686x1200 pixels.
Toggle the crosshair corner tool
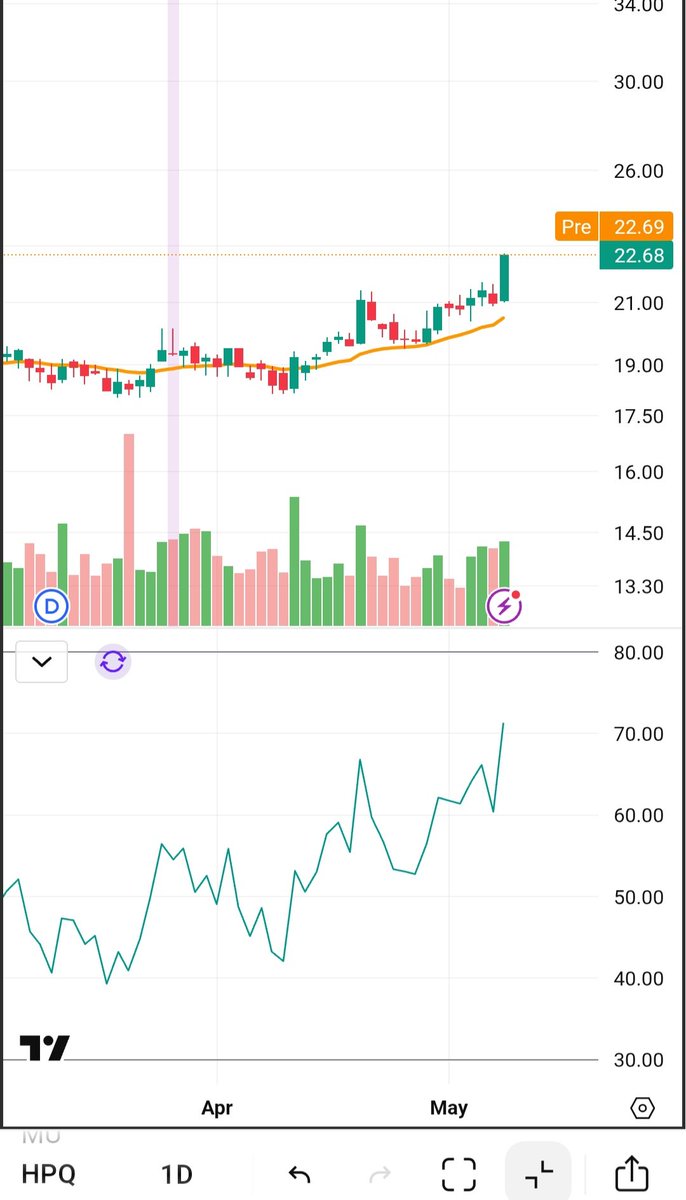[x=538, y=1172]
